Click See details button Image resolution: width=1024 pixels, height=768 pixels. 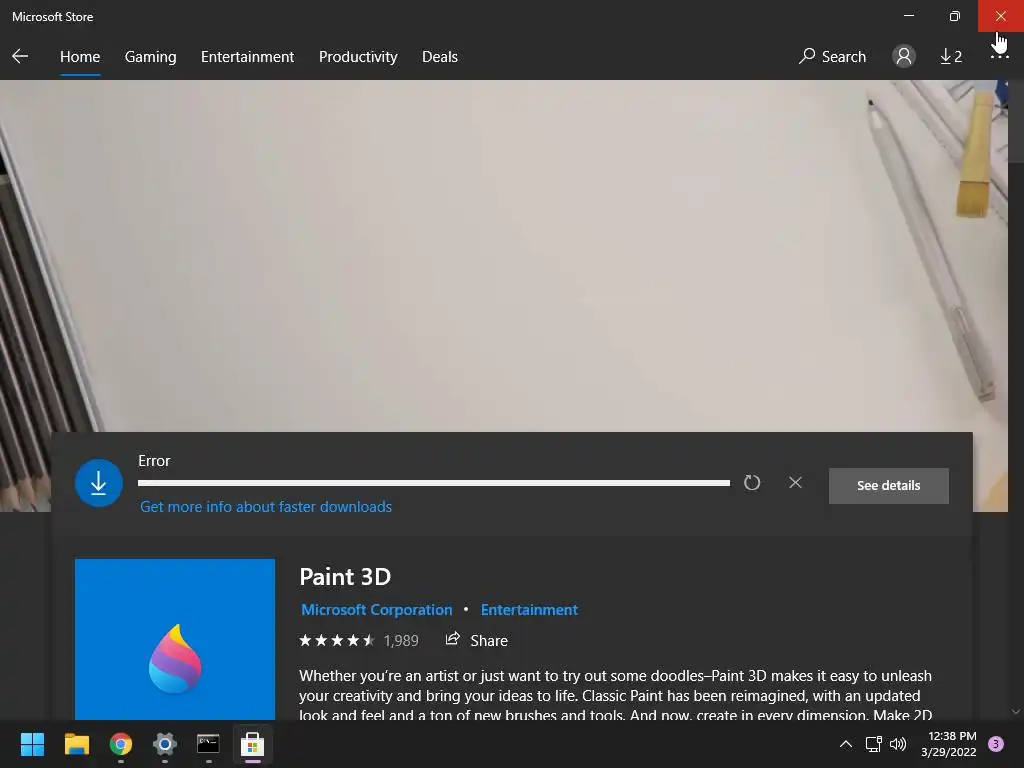888,485
